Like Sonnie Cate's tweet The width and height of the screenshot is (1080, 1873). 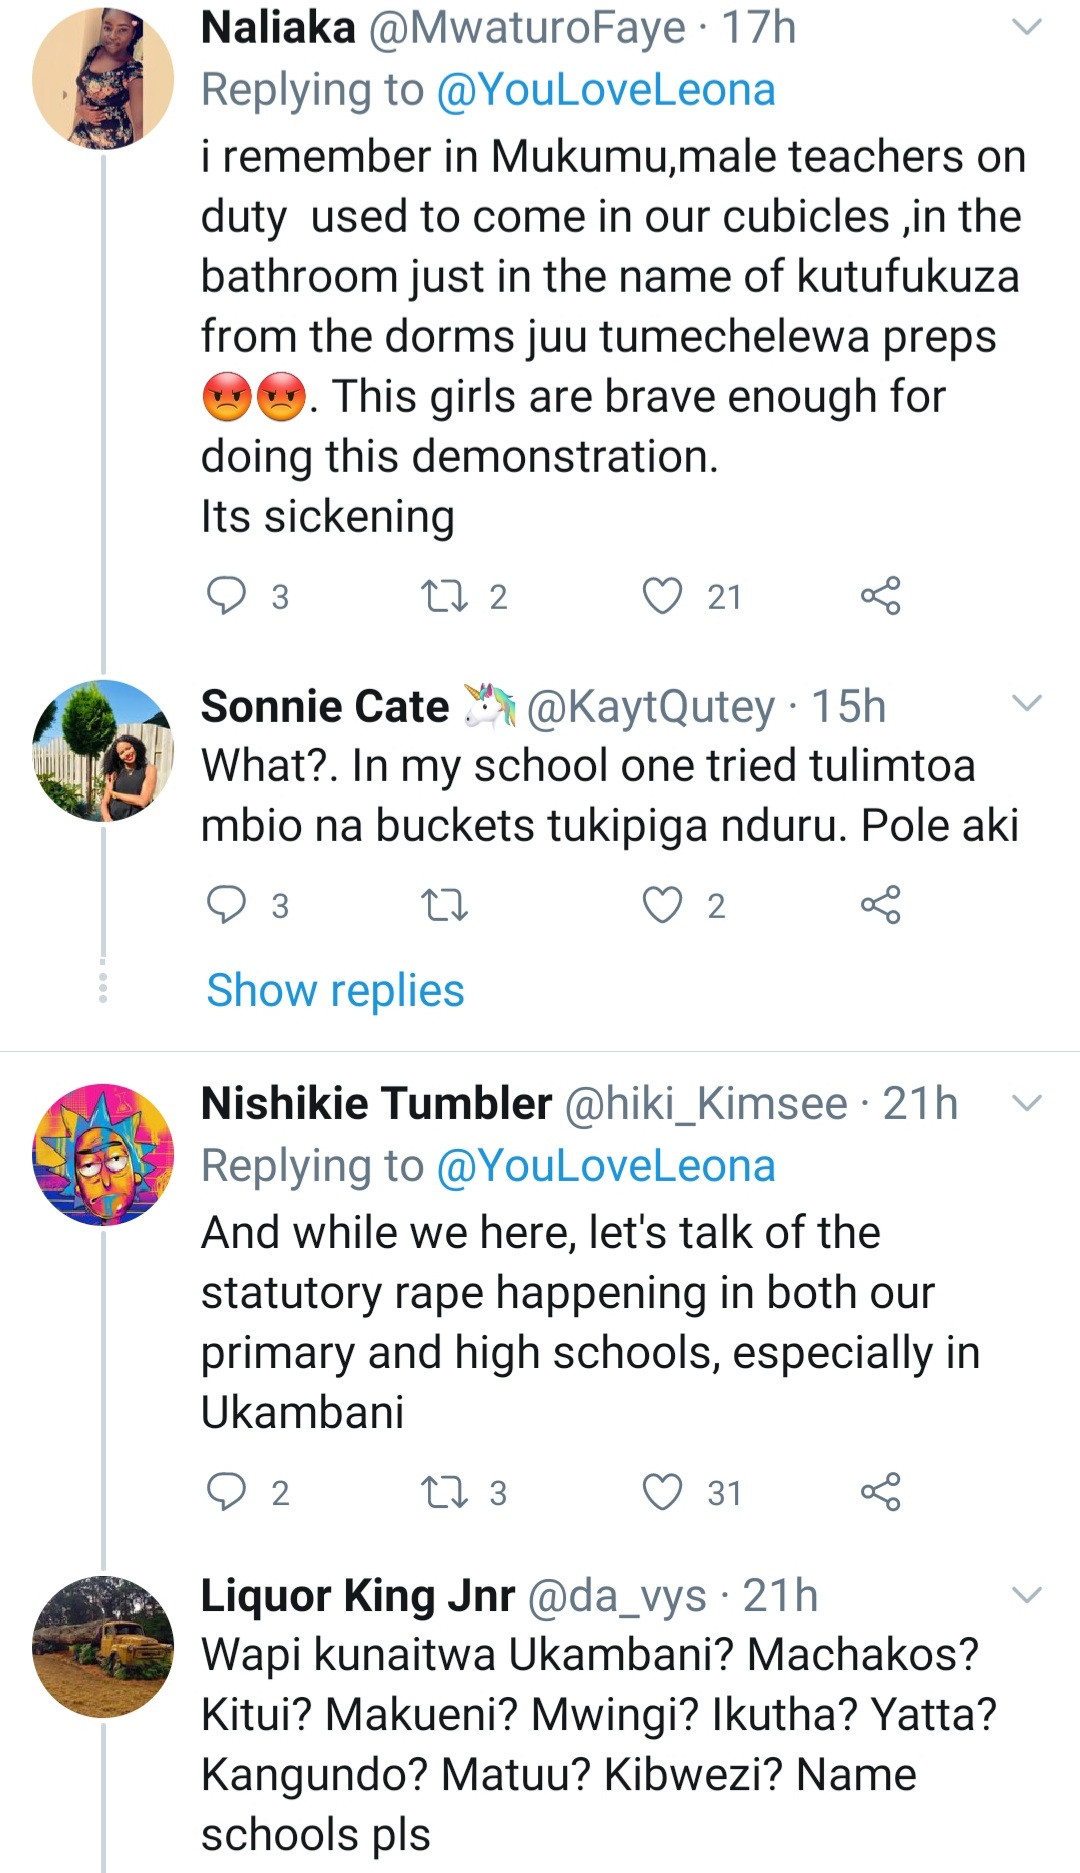click(662, 905)
